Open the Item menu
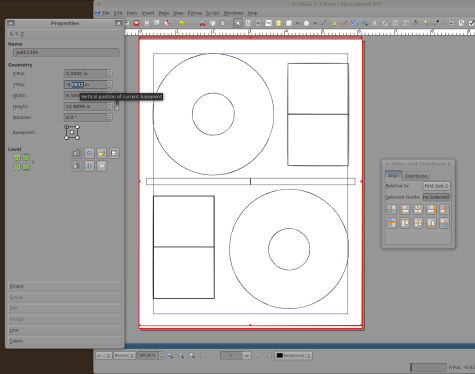 pos(132,13)
